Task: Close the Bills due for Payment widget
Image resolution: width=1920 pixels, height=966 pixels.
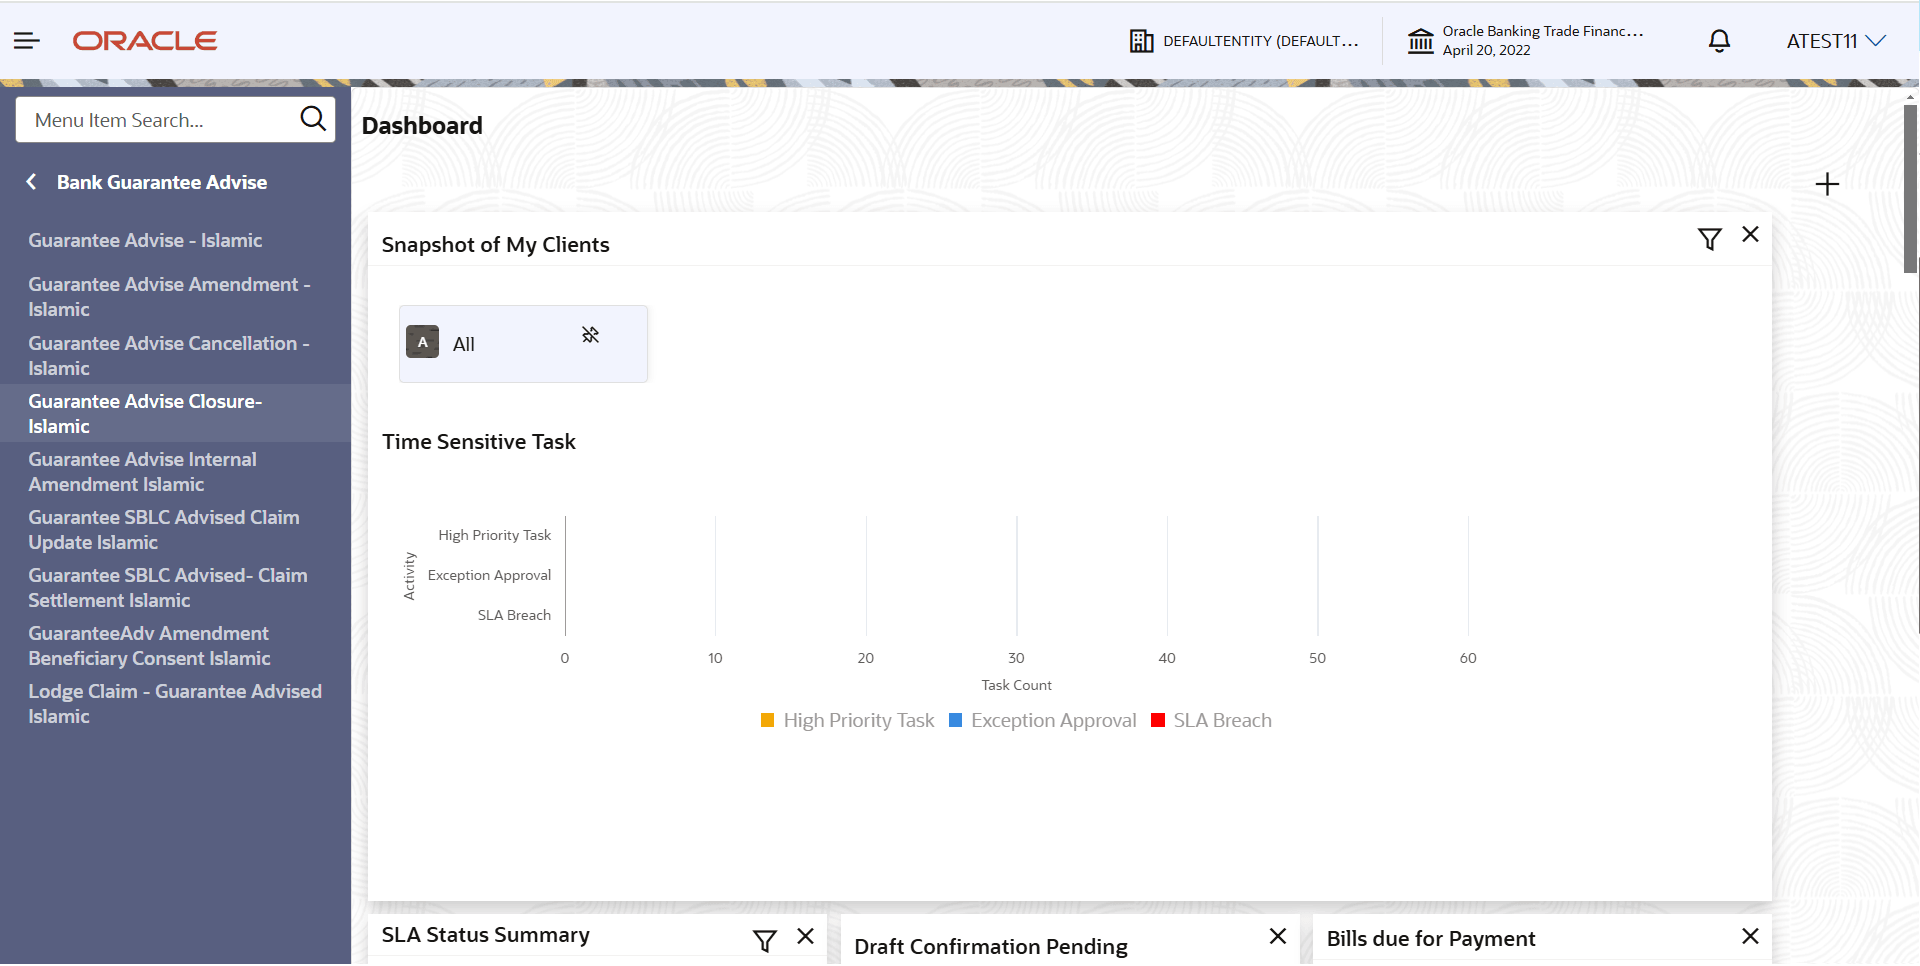Action: [1750, 936]
